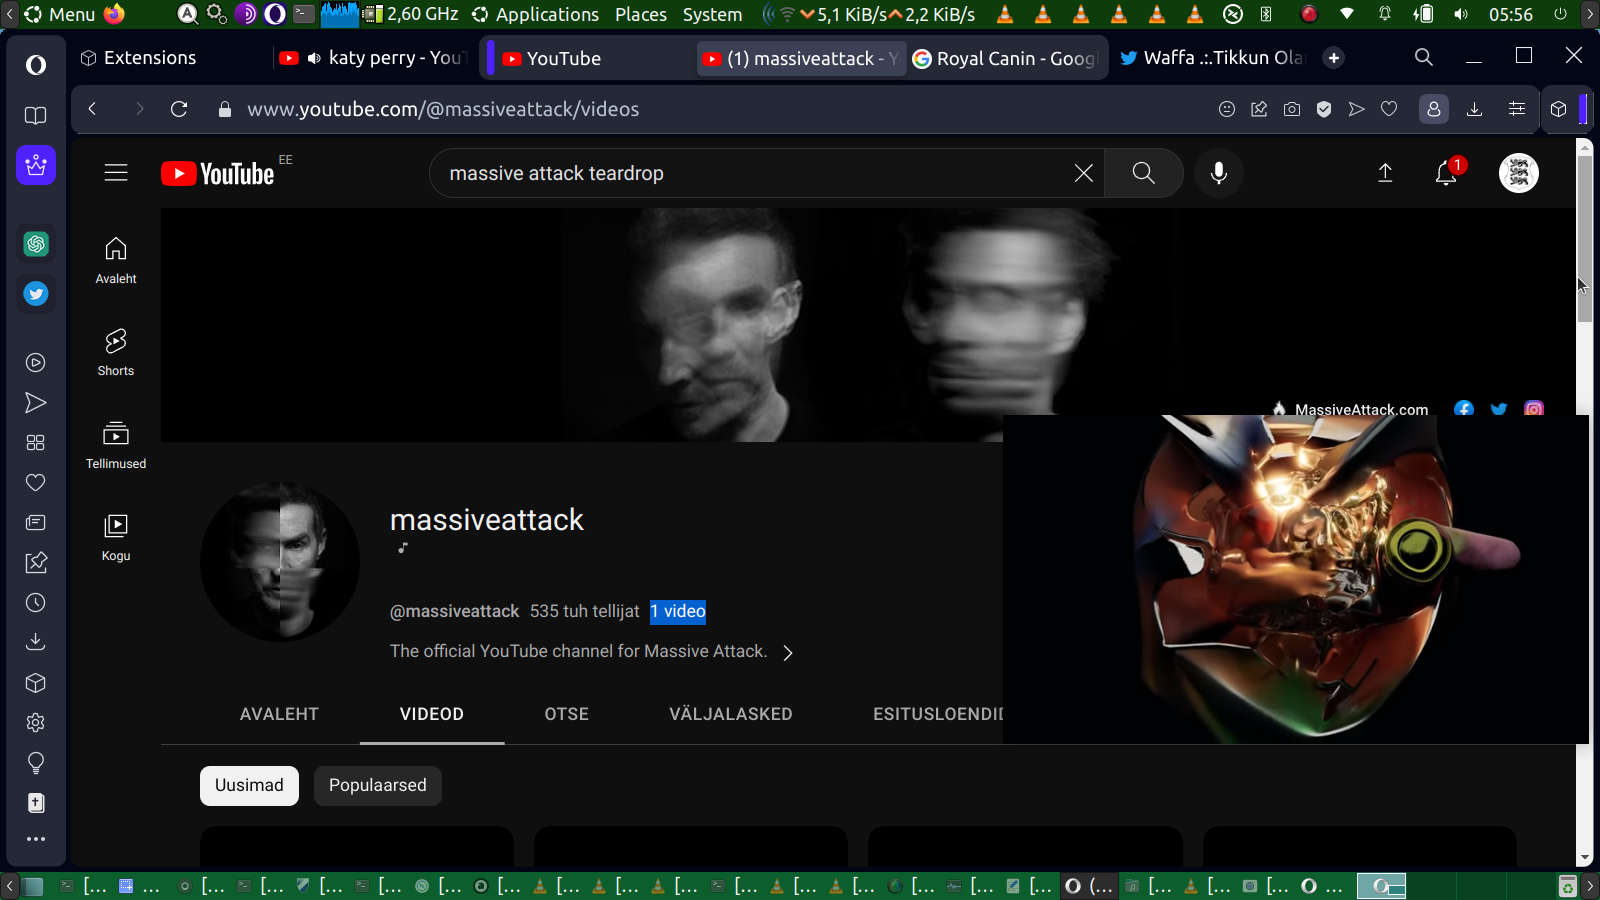Click the YouTube logo
Image resolution: width=1600 pixels, height=900 pixels.
coord(218,174)
